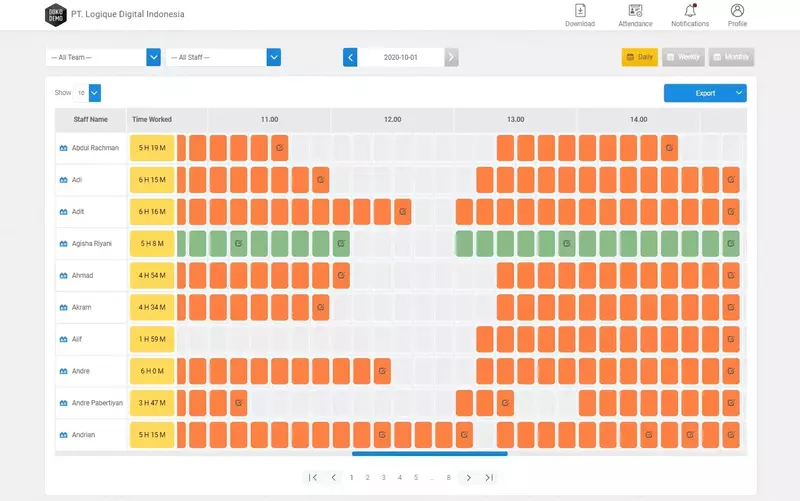The height and width of the screenshot is (501, 800).
Task: Switch to Daily view
Action: click(639, 57)
